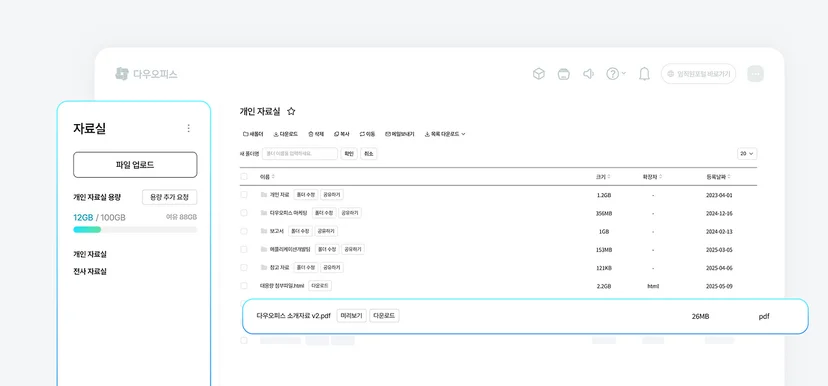Expand the 목록 다운로드 dropdown
This screenshot has height=386, width=828.
(x=445, y=134)
